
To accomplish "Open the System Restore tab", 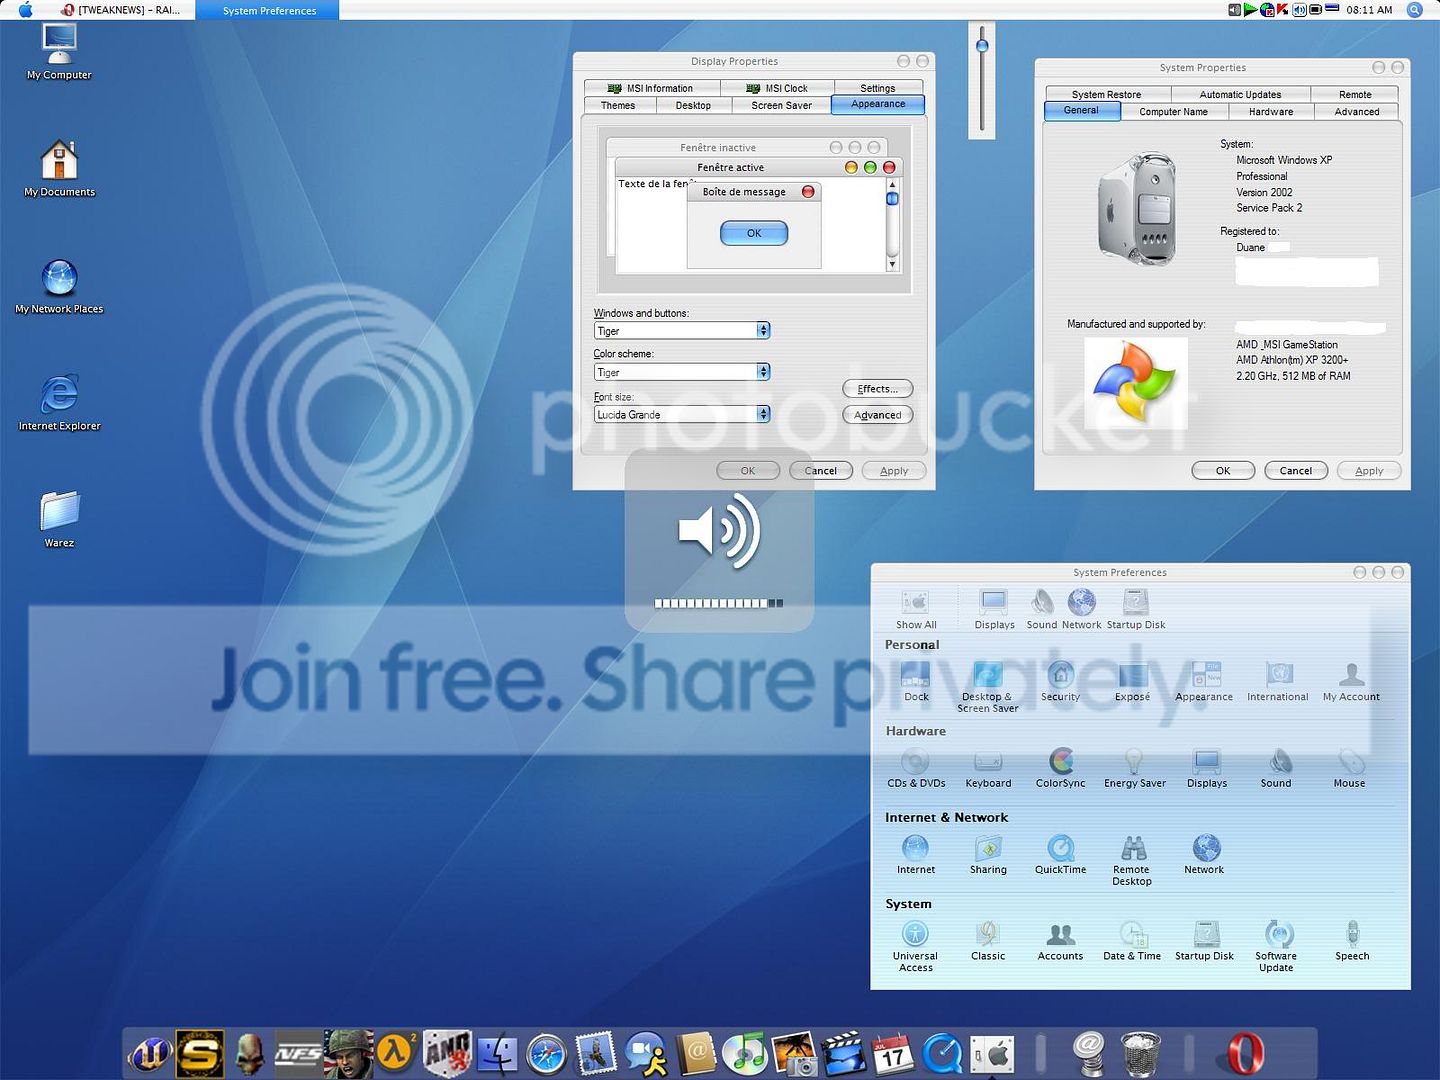I will click(1106, 94).
